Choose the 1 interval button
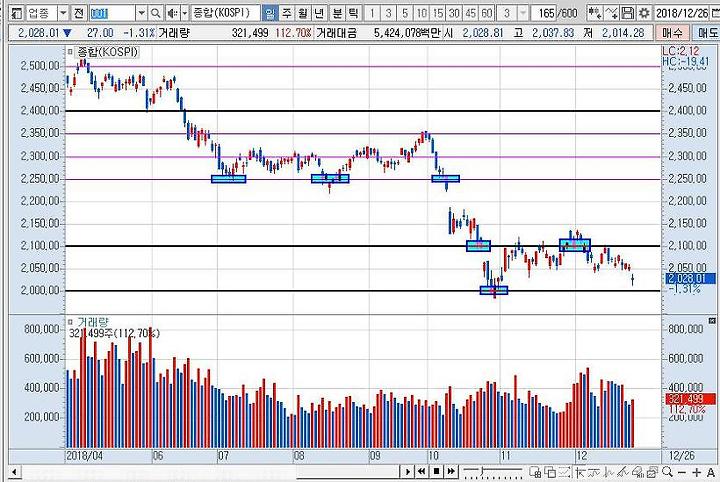The width and height of the screenshot is (720, 482). tap(372, 13)
